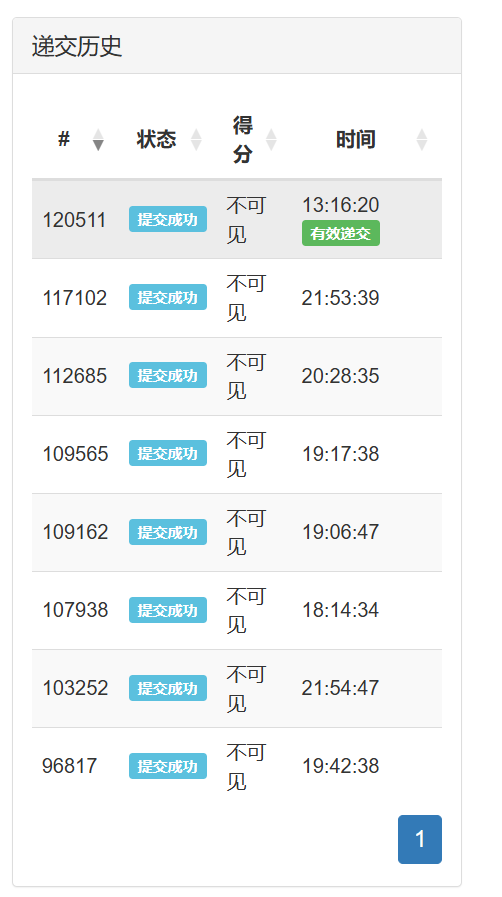The image size is (502, 897).
Task: Click the 递交历史 panel heading
Action: tap(77, 46)
